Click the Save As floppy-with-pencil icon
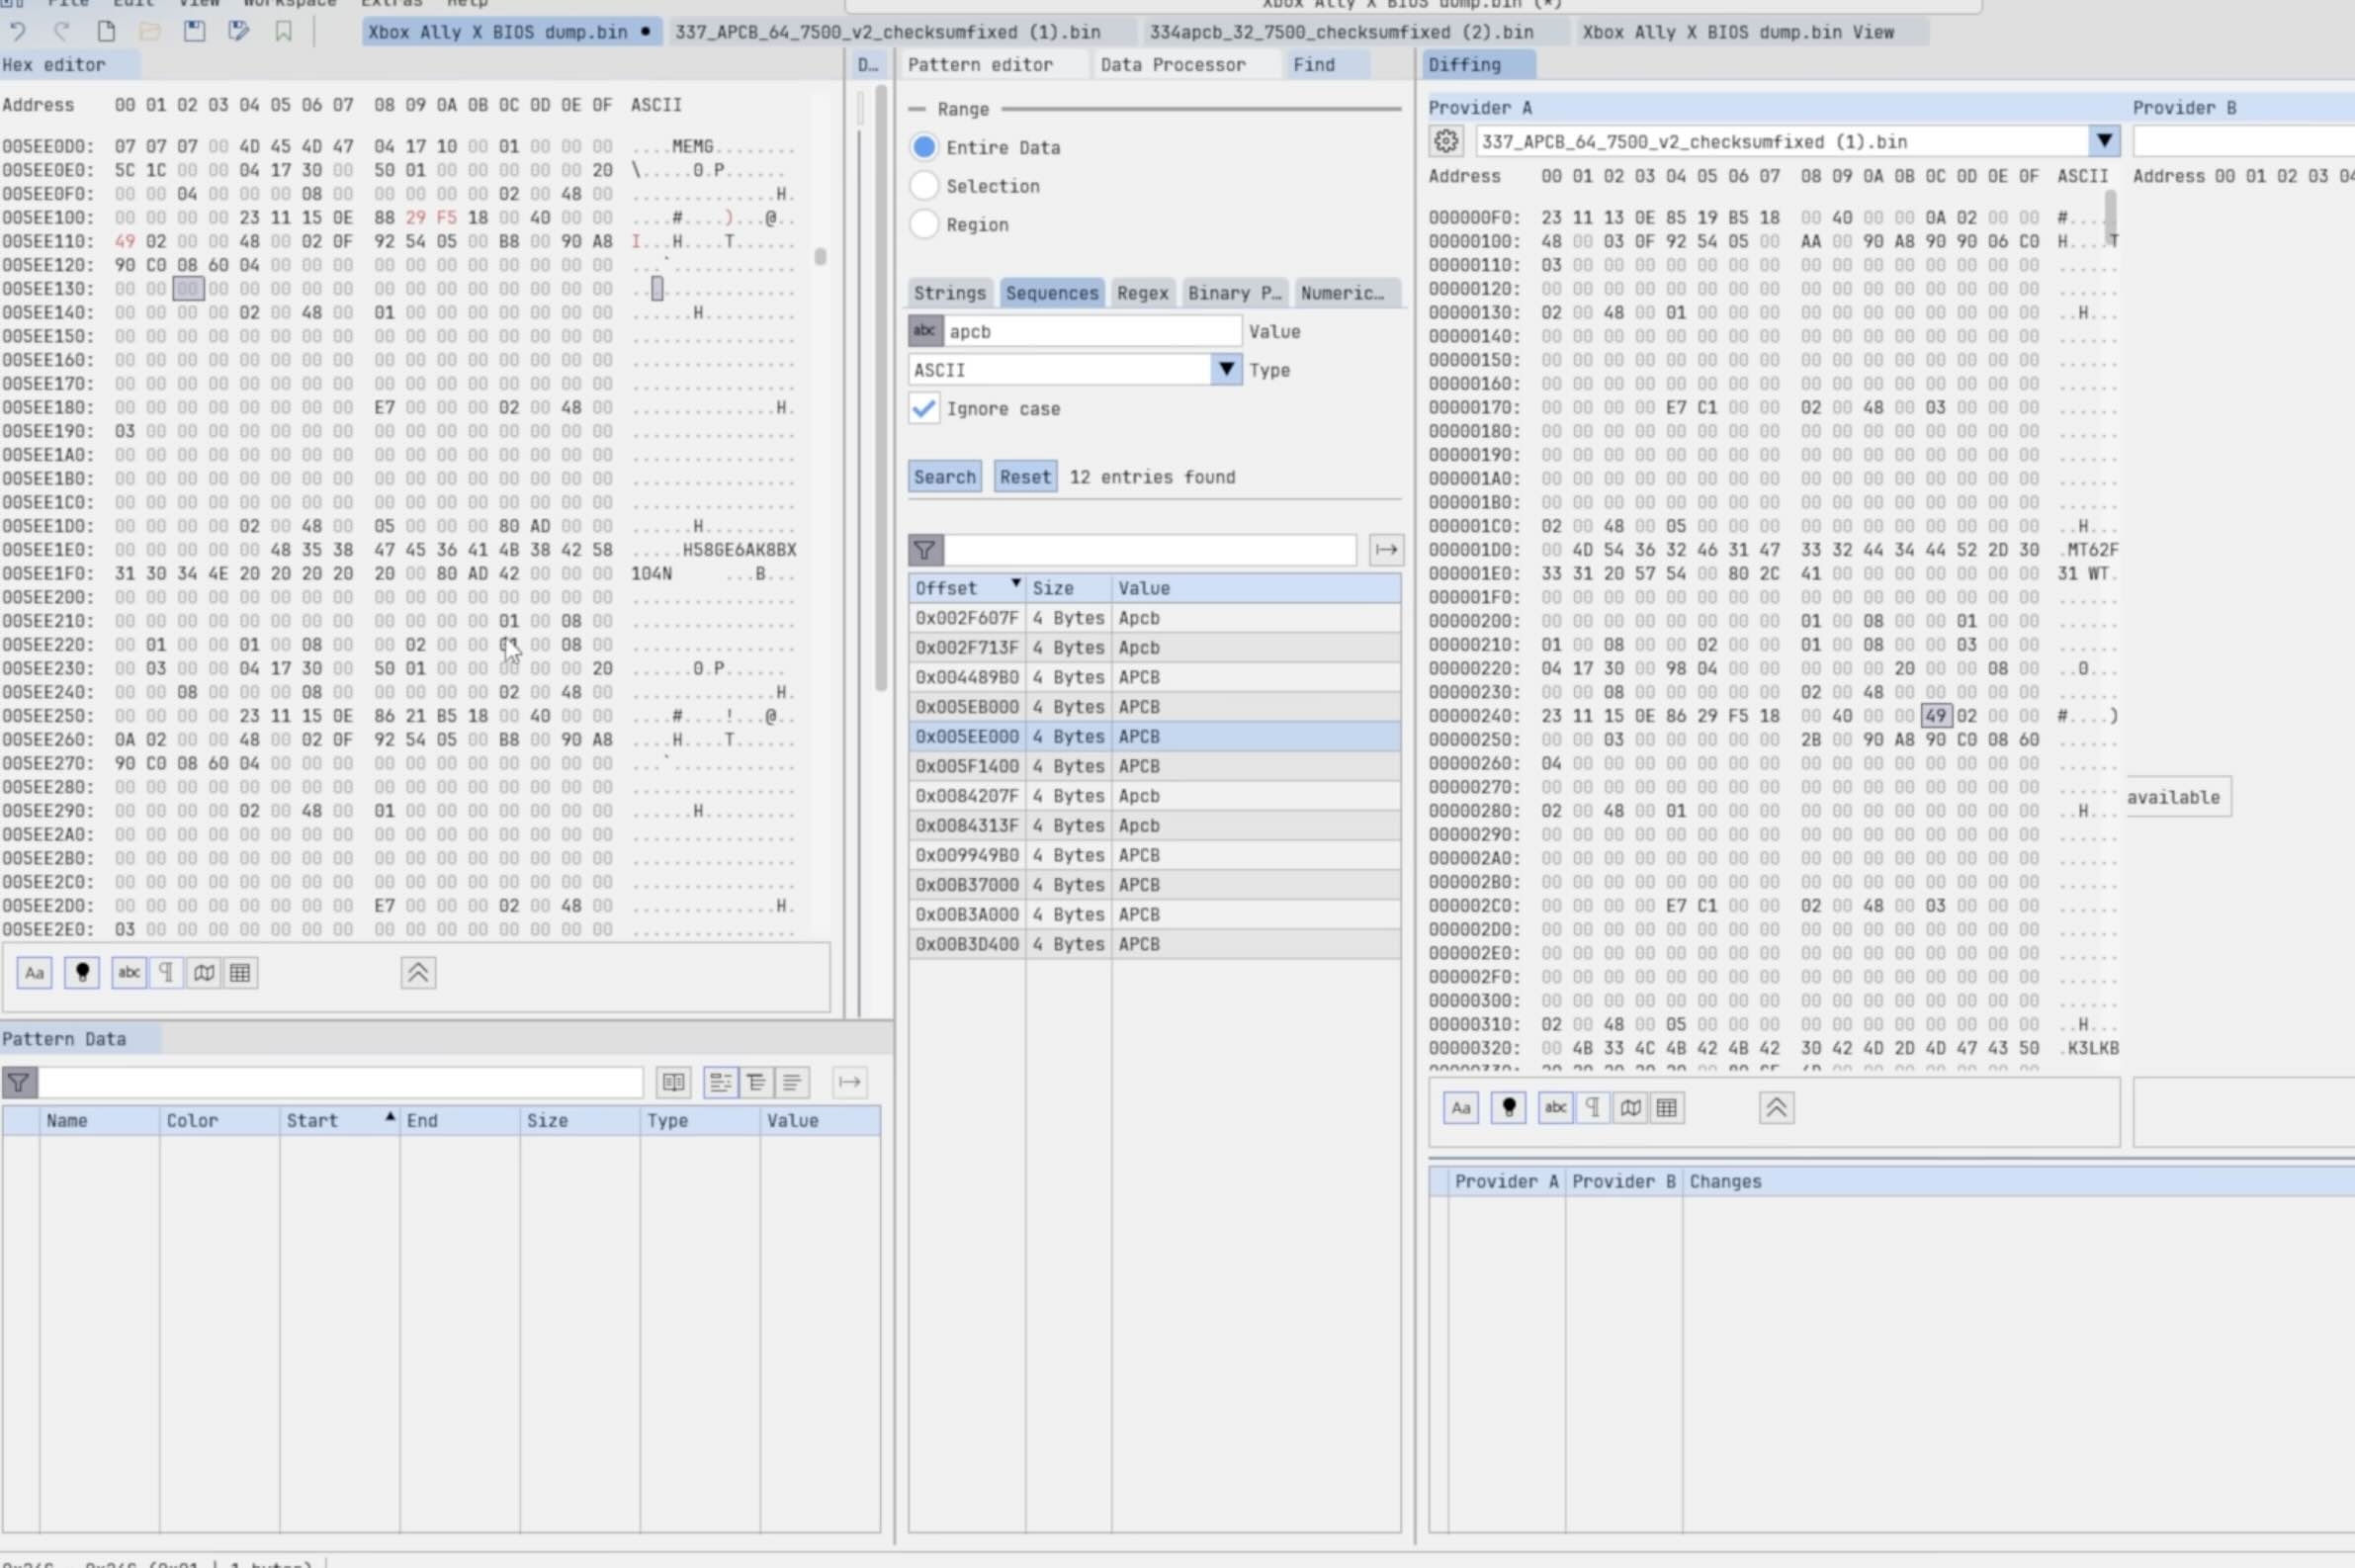The width and height of the screenshot is (2355, 1568). tap(238, 32)
